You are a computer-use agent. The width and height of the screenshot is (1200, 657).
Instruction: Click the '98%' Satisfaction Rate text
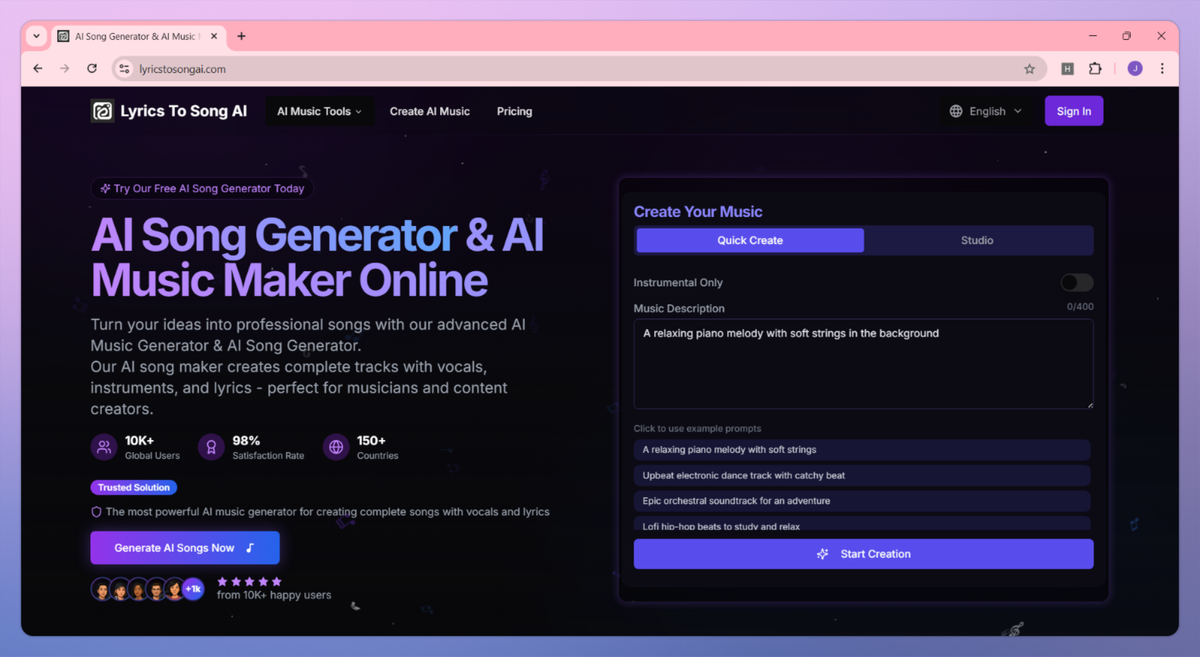[246, 441]
